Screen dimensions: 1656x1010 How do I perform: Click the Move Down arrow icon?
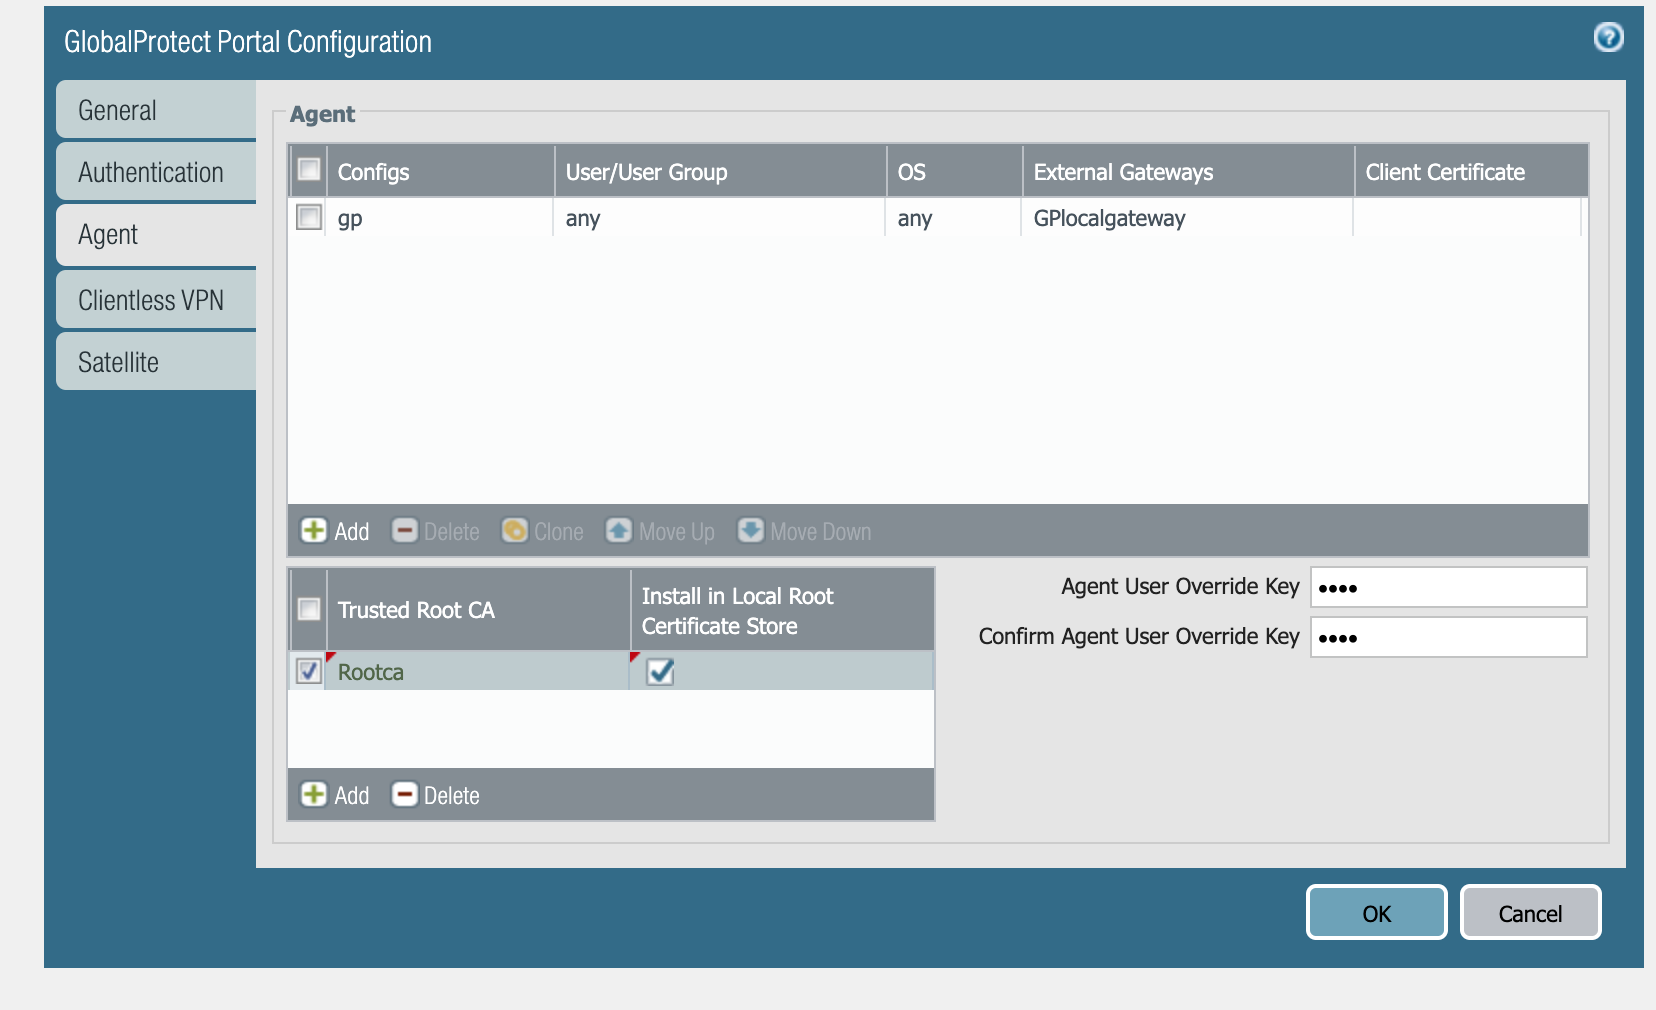(750, 531)
